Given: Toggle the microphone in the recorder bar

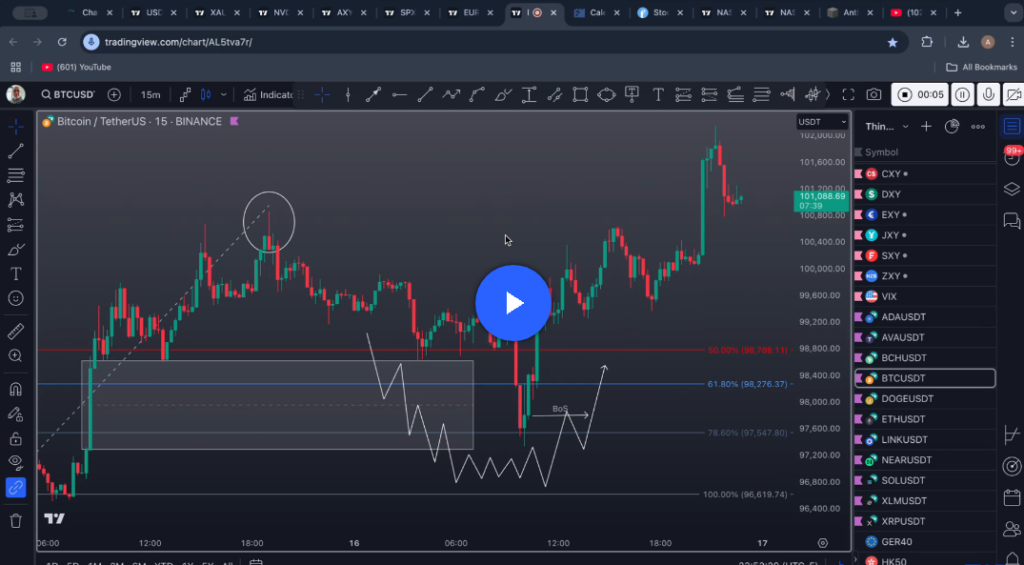Looking at the screenshot, I should [x=989, y=95].
